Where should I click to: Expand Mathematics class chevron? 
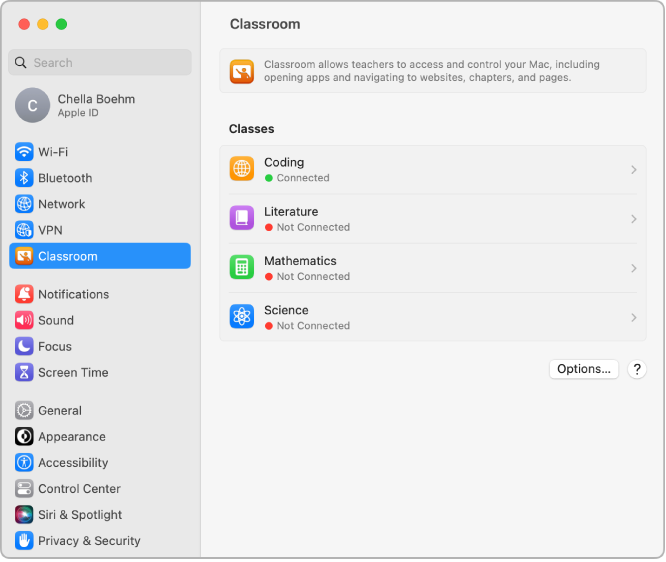[633, 268]
